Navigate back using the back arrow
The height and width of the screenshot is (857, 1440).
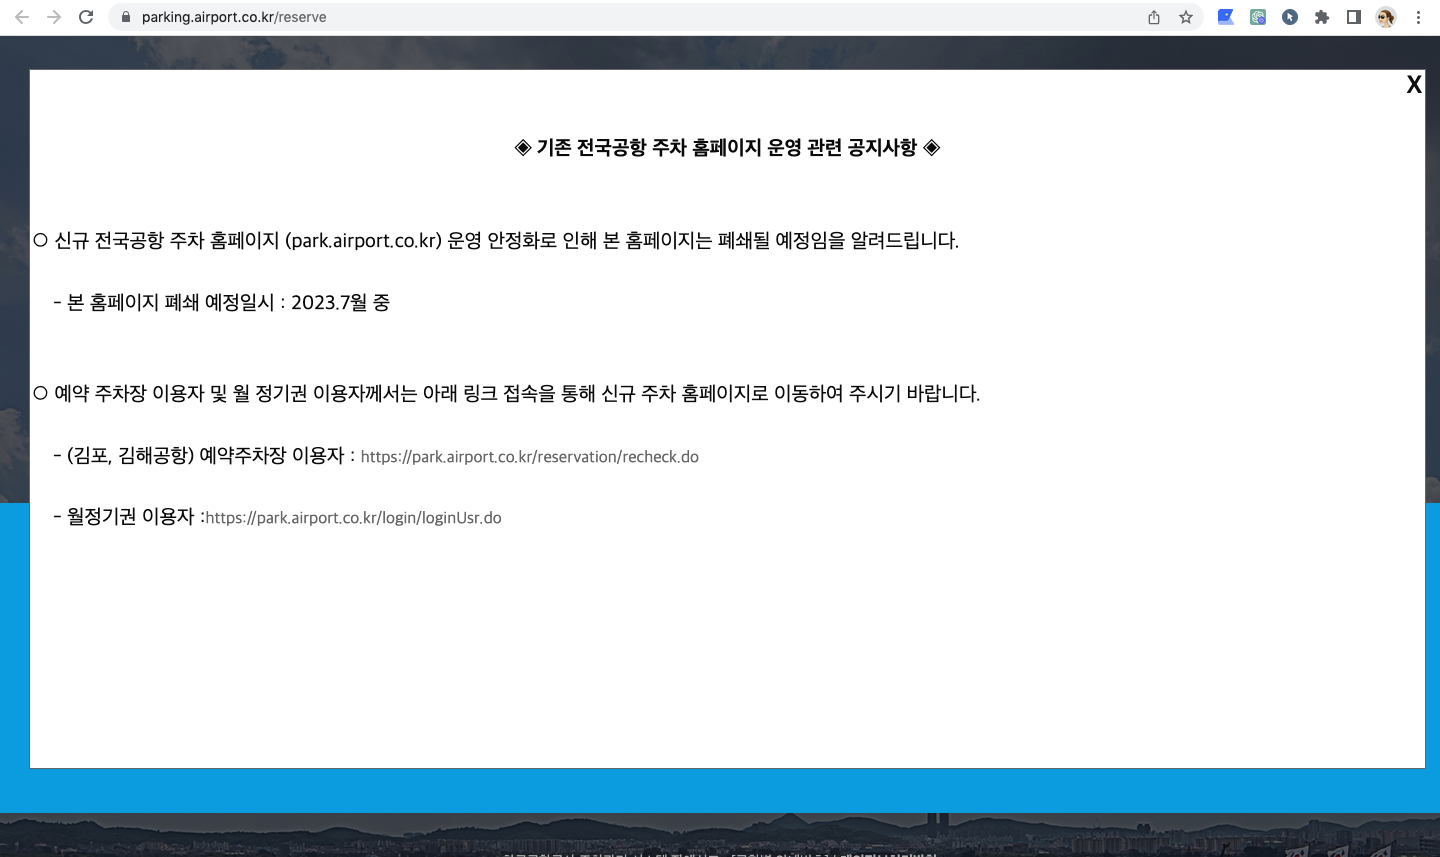click(x=22, y=16)
